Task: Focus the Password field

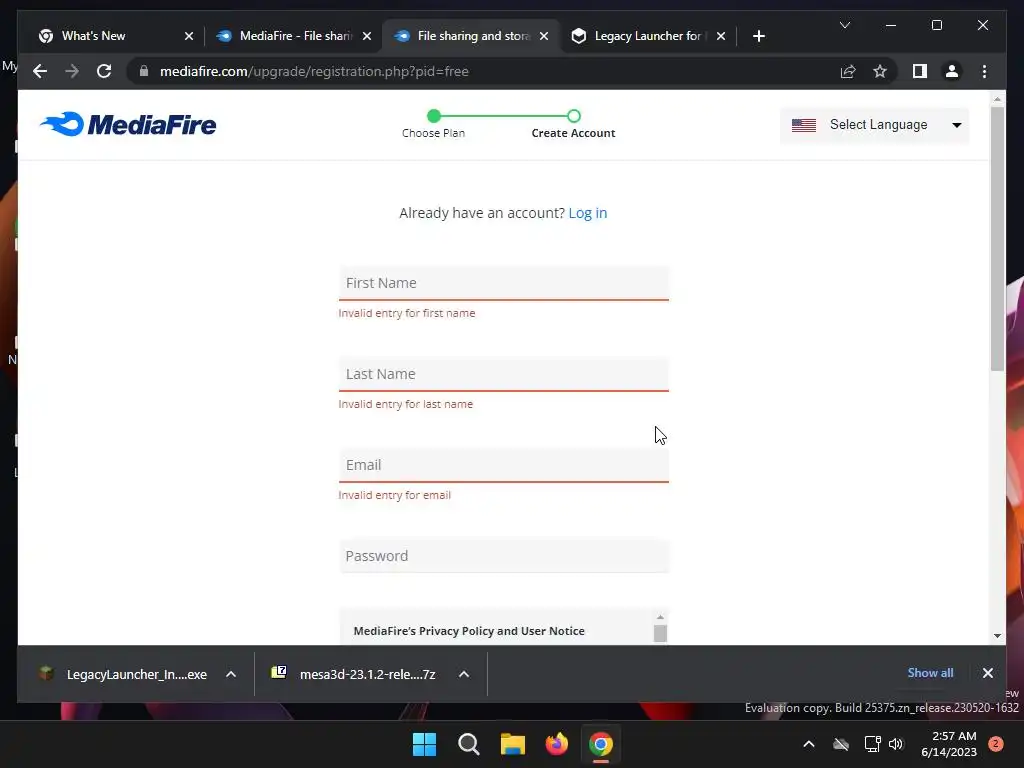Action: (504, 556)
